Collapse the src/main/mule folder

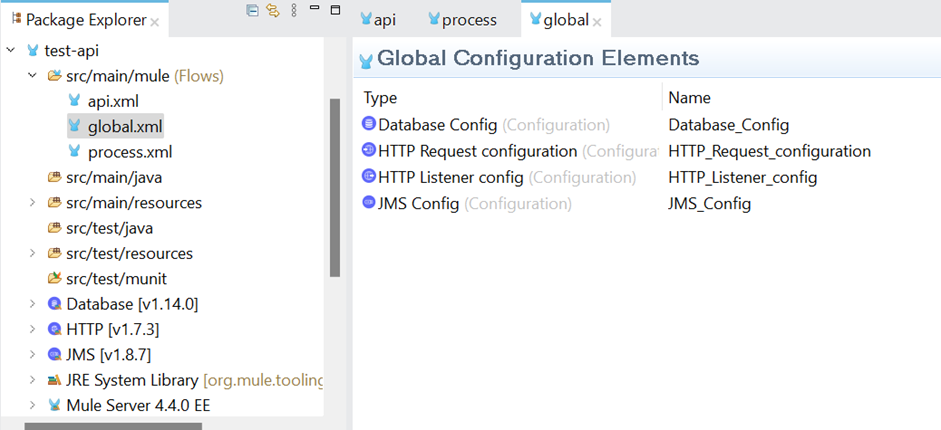click(x=32, y=76)
